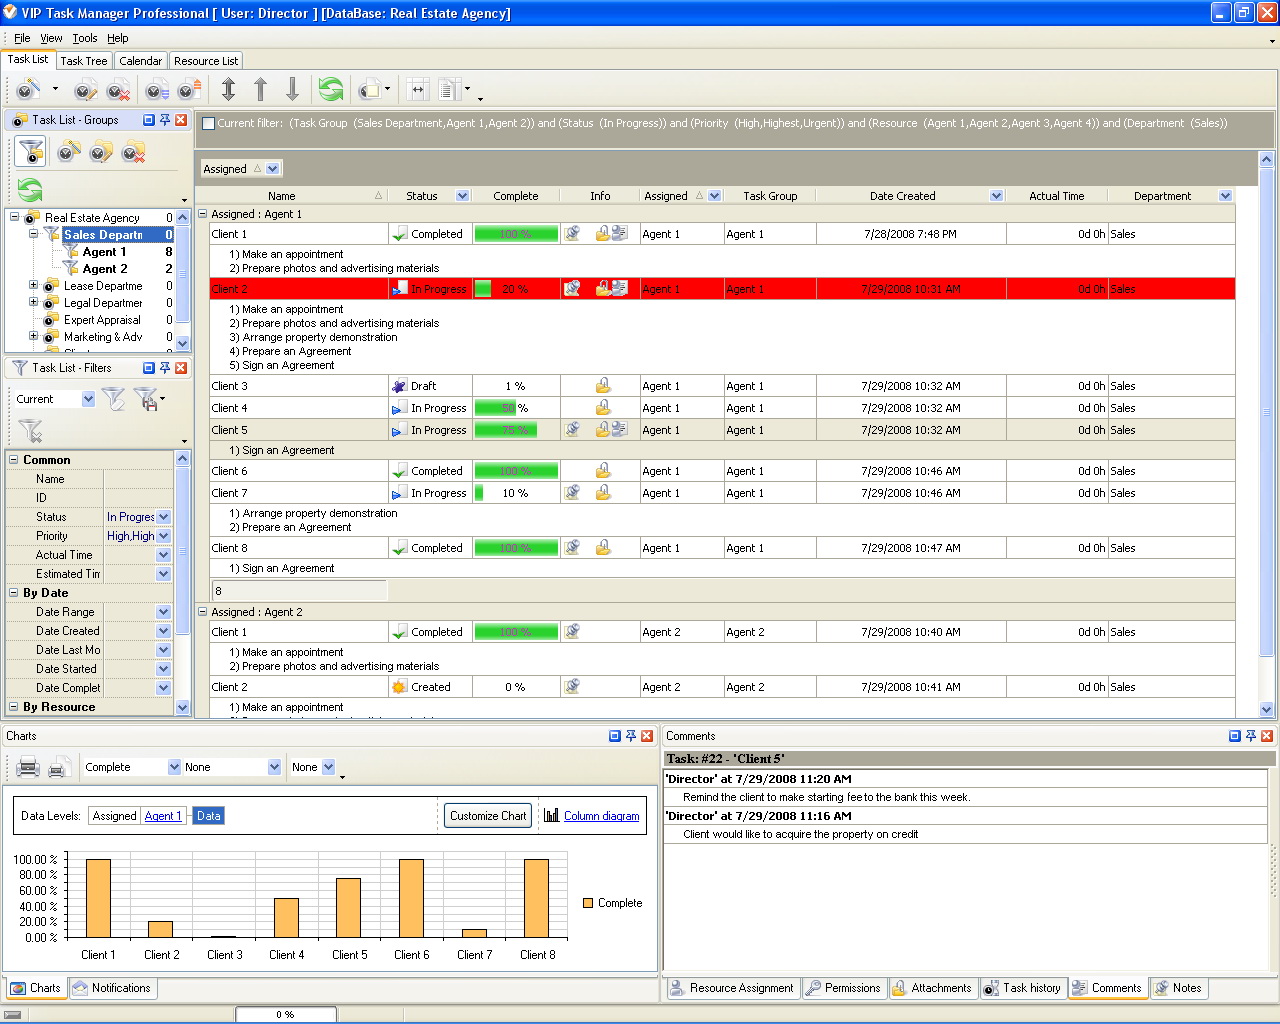1280x1024 pixels.
Task: Collapse the By Date filter section
Action: [14, 593]
